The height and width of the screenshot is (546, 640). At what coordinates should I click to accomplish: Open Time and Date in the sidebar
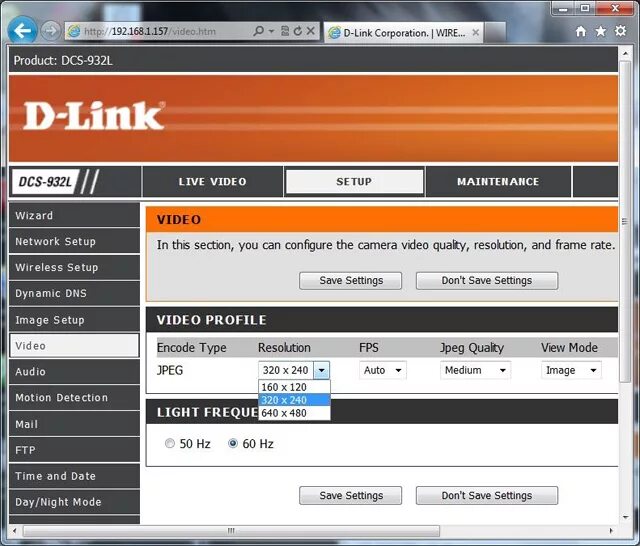(x=74, y=476)
